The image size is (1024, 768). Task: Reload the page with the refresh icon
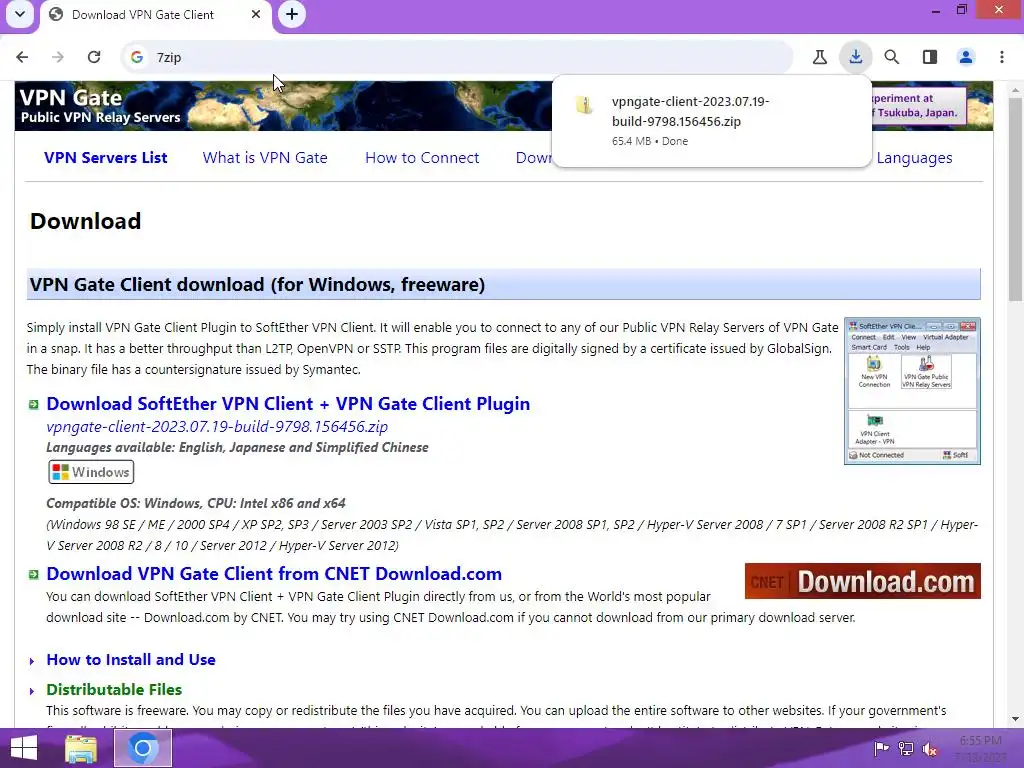(x=94, y=57)
